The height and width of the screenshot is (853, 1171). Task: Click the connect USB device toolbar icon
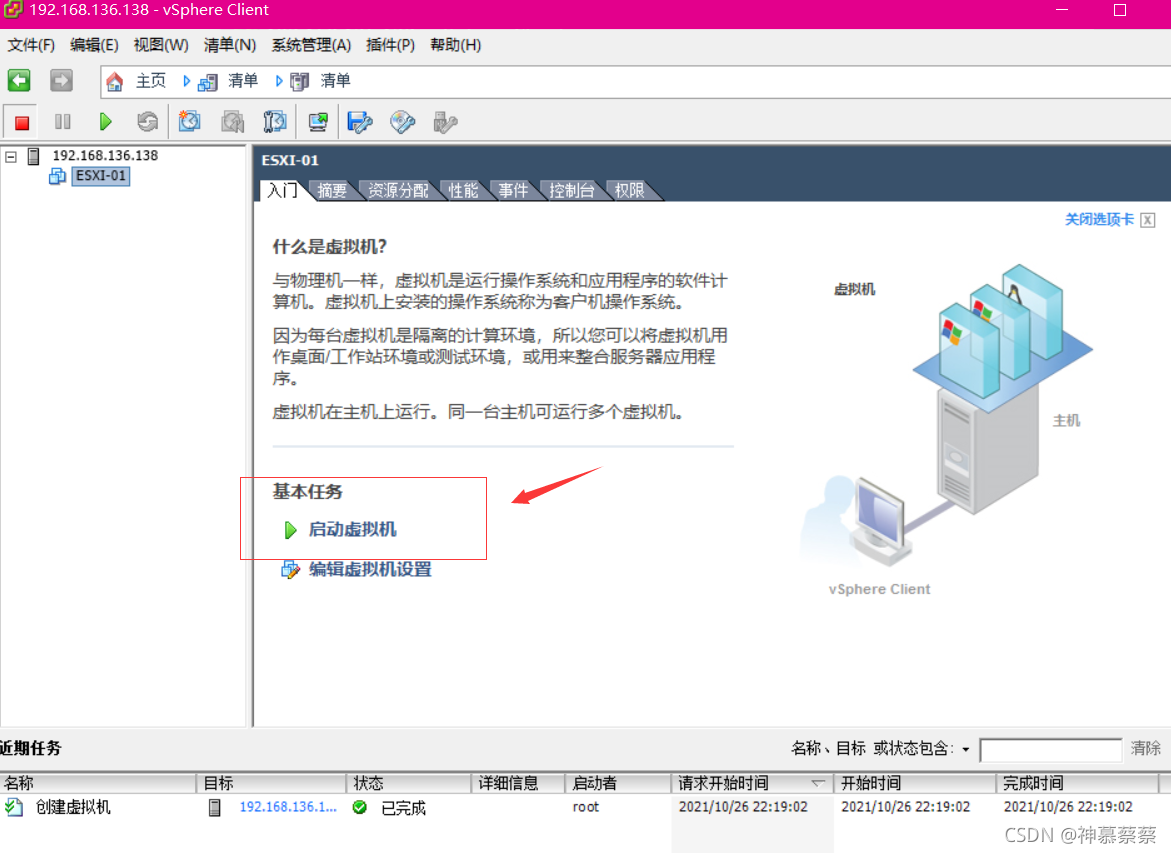tap(445, 122)
